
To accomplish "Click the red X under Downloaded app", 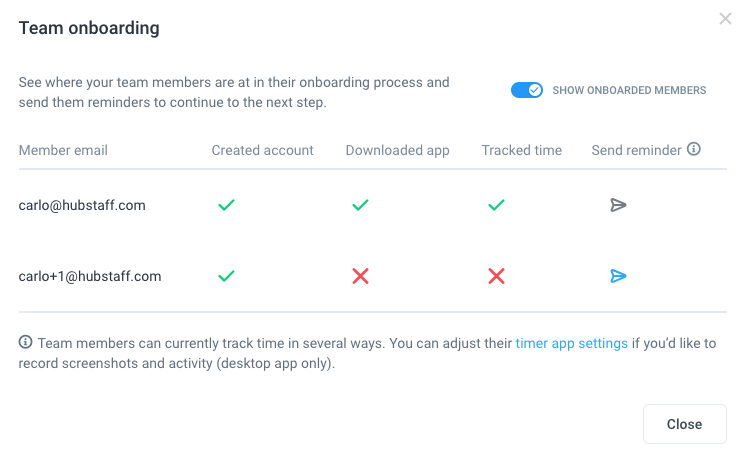I will click(360, 276).
